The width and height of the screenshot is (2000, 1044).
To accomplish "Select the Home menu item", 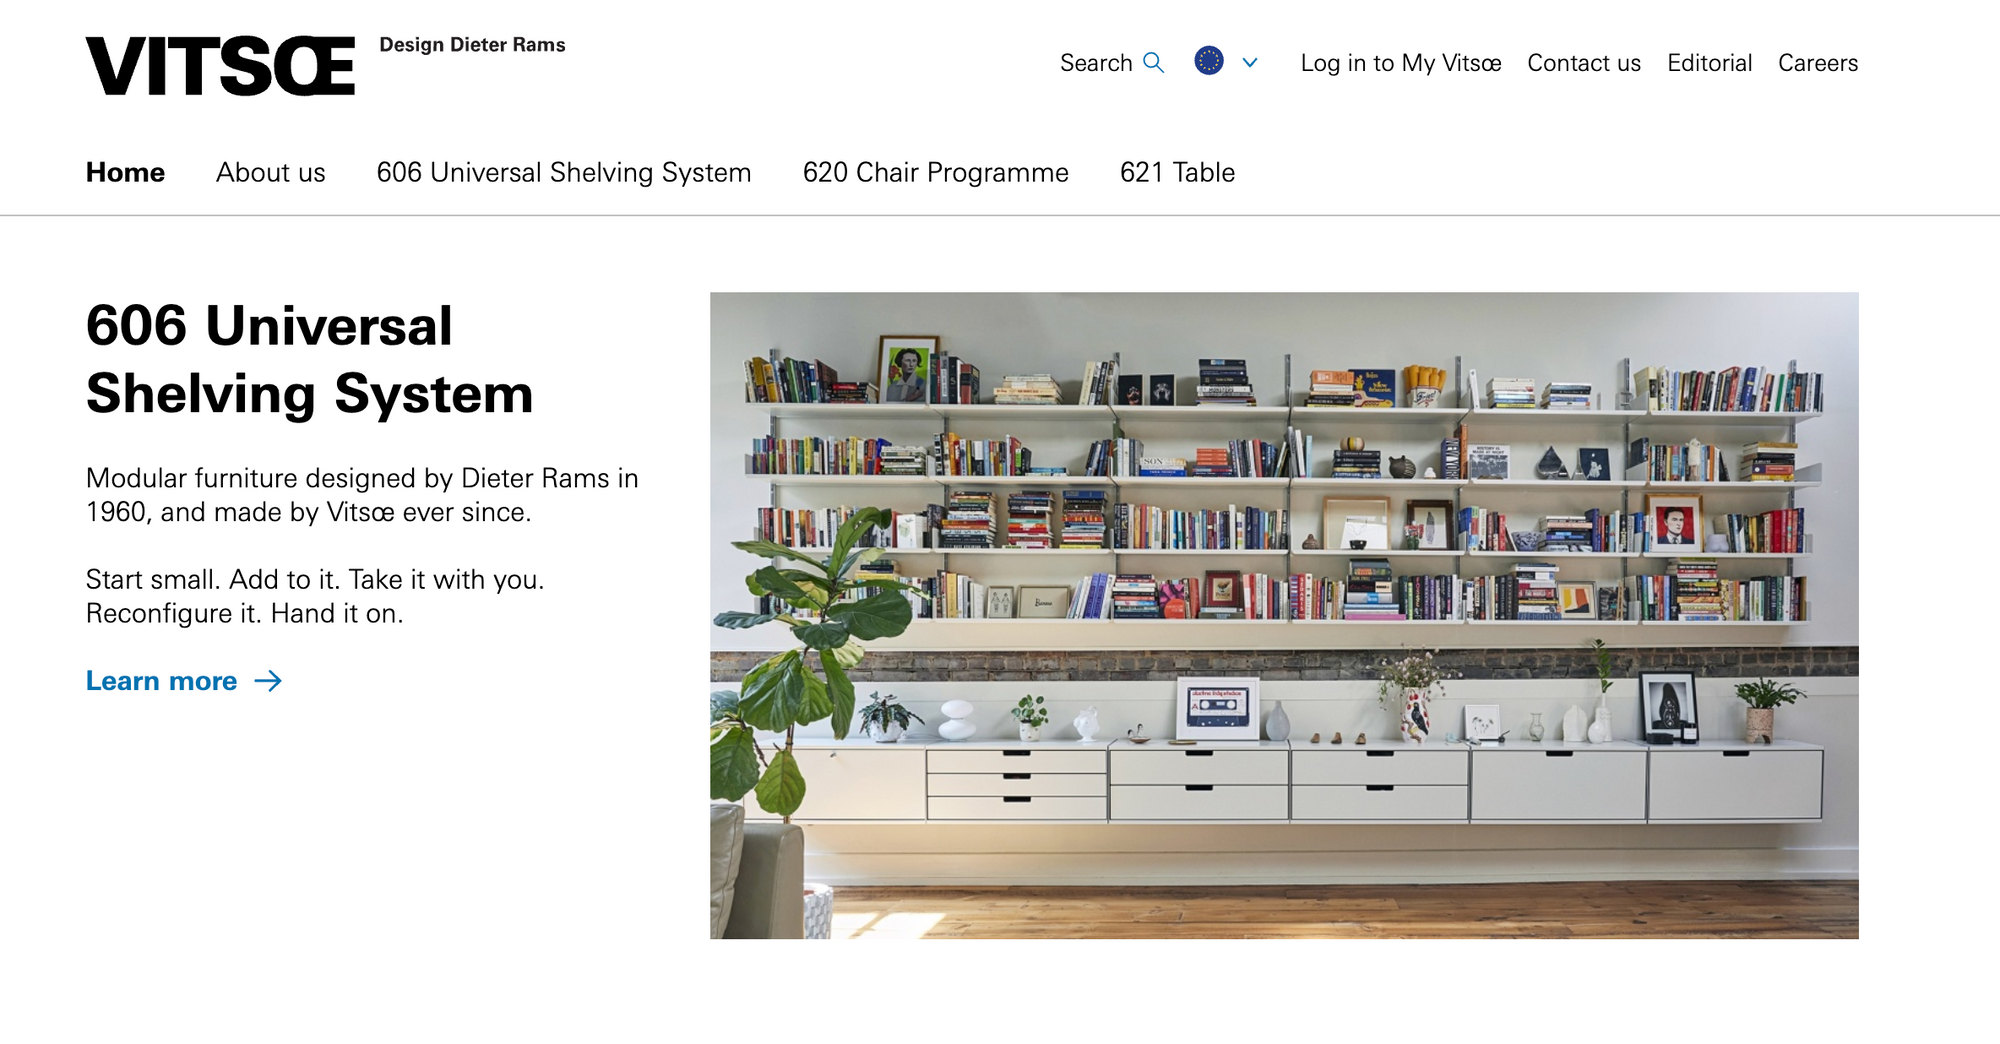I will pos(125,172).
